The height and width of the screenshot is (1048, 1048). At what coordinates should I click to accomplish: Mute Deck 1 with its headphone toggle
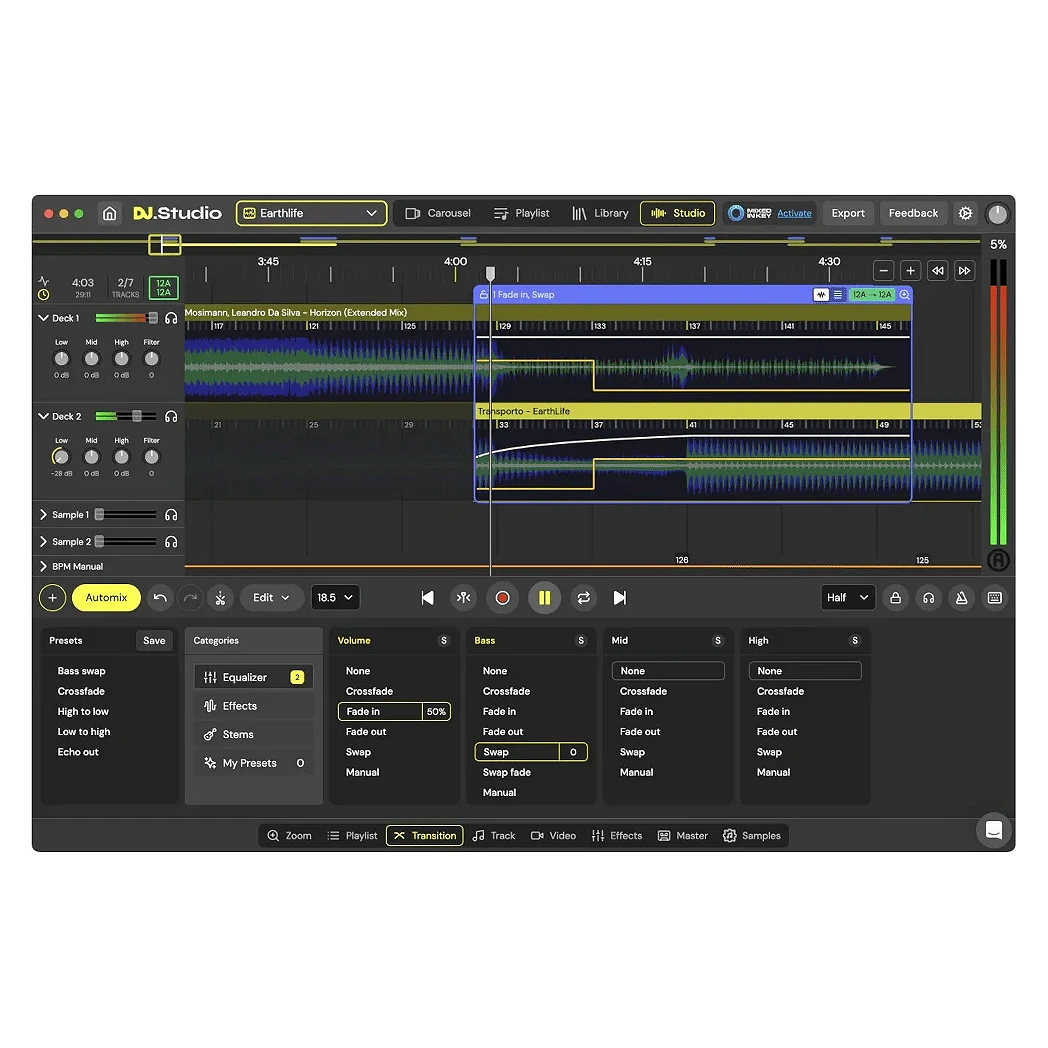[x=171, y=317]
